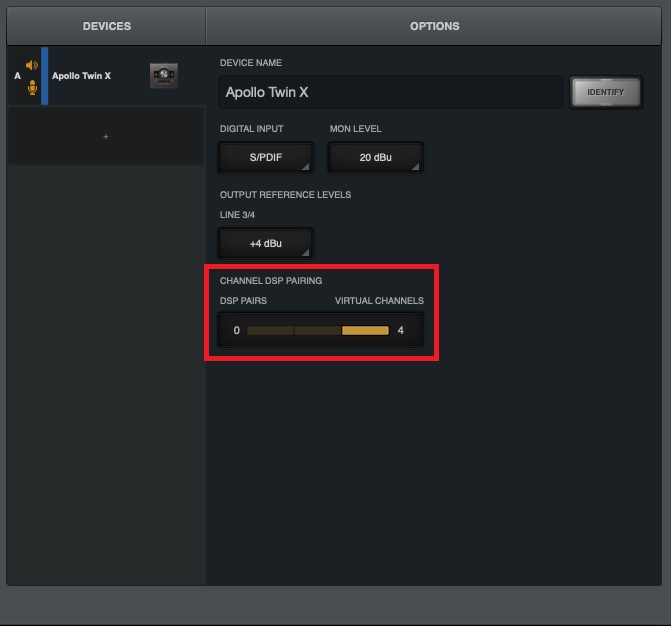The height and width of the screenshot is (626, 671).
Task: Click the Virtual Channels value 4
Action: click(x=401, y=330)
